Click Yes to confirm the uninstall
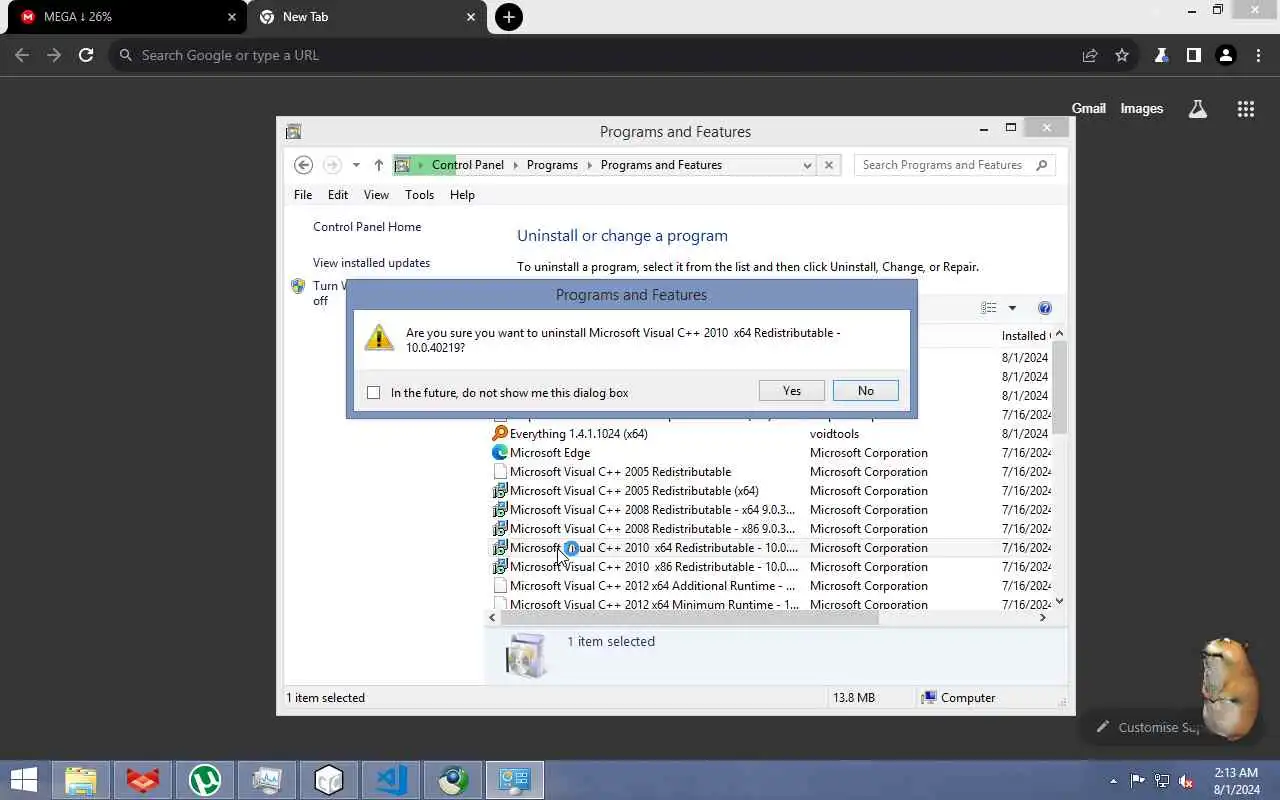The width and height of the screenshot is (1280, 800). click(x=792, y=391)
